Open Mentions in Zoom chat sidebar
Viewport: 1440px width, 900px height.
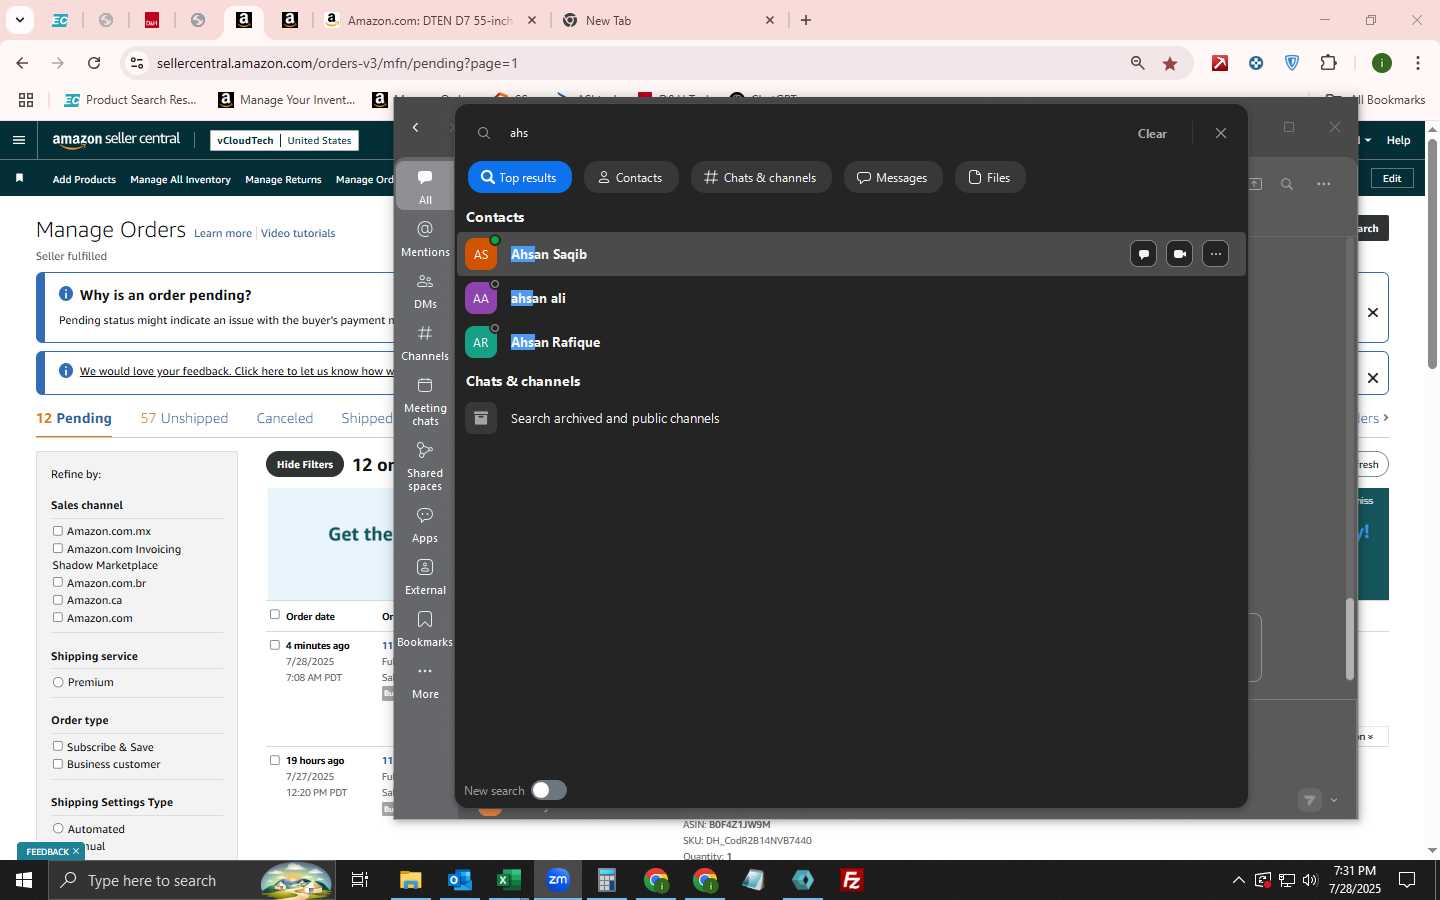click(x=425, y=239)
